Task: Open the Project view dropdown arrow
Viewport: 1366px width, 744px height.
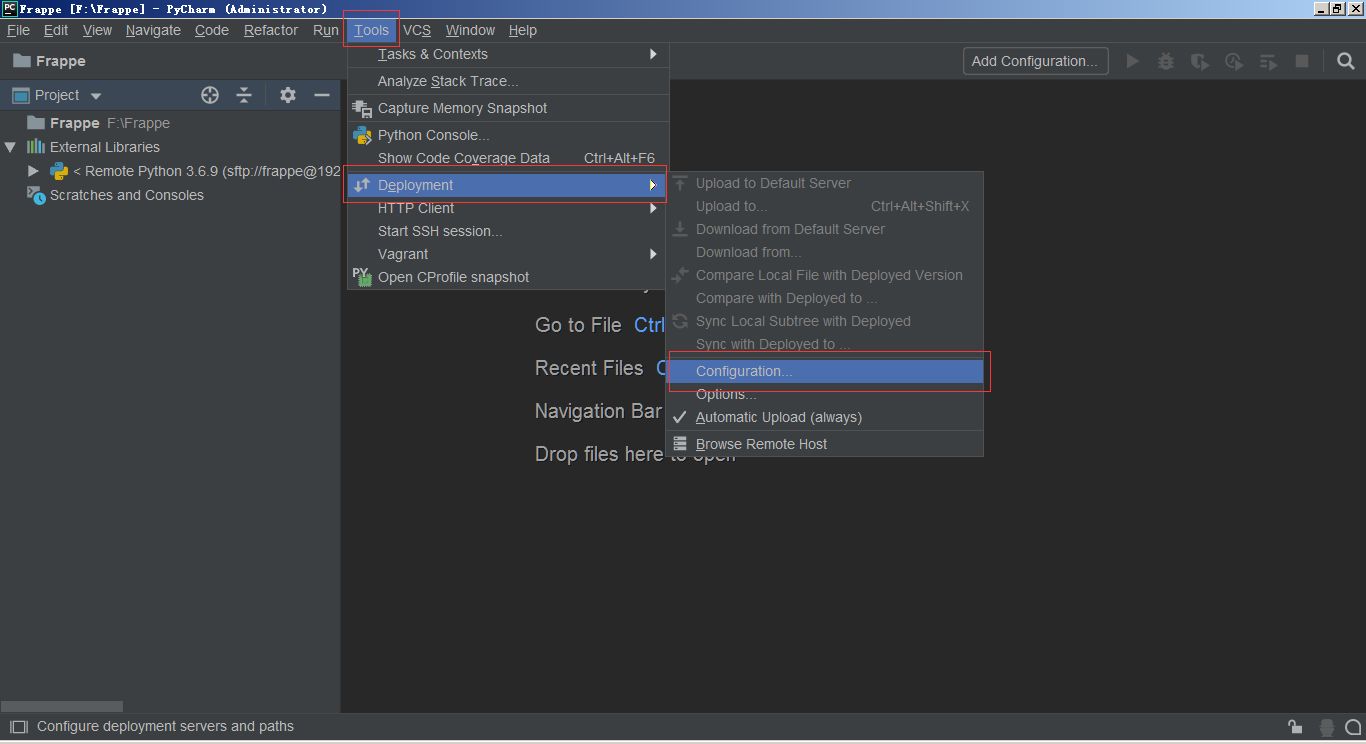Action: (x=96, y=96)
